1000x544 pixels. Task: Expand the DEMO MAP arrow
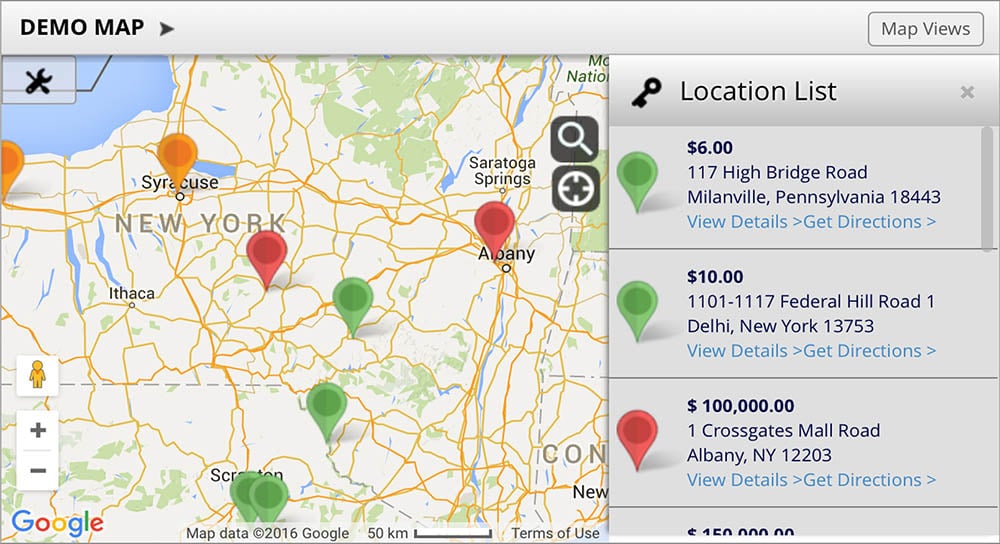pos(167,29)
